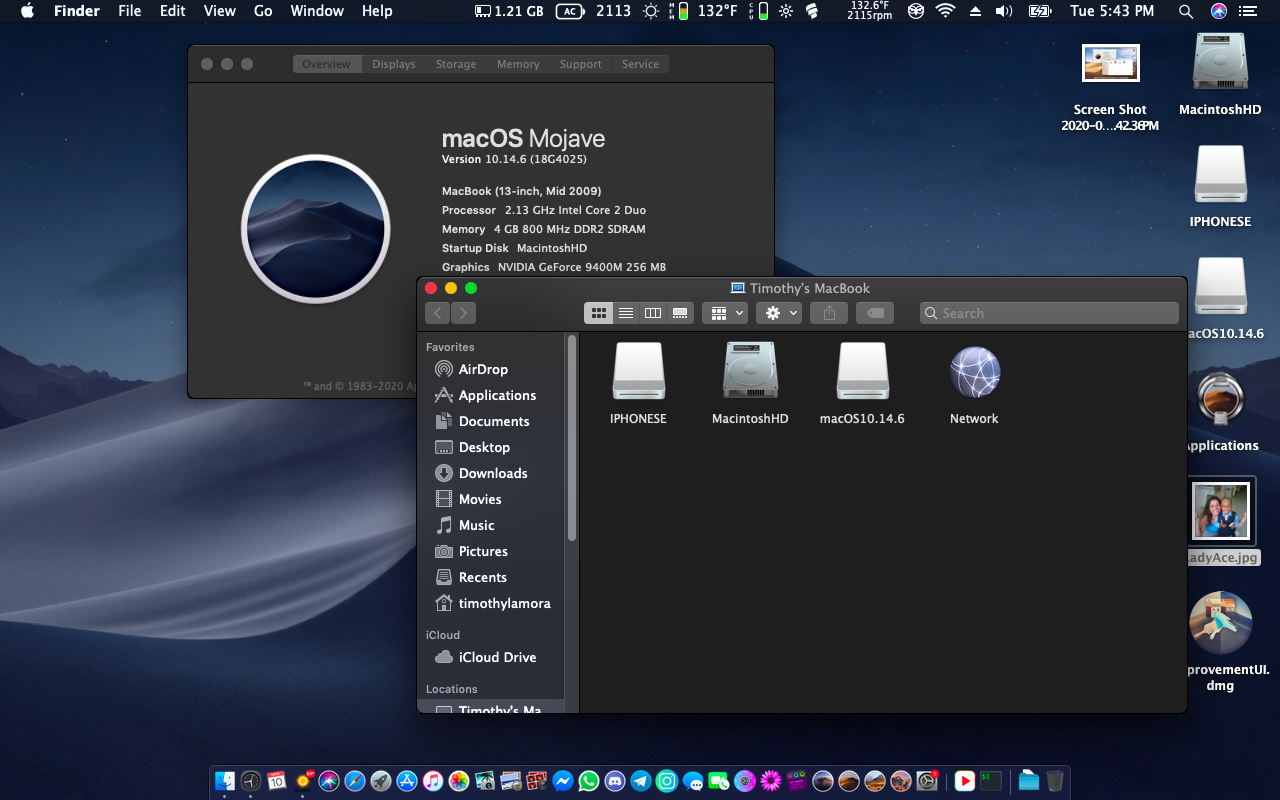Open App Store from the Dock
The image size is (1280, 800).
[x=407, y=781]
